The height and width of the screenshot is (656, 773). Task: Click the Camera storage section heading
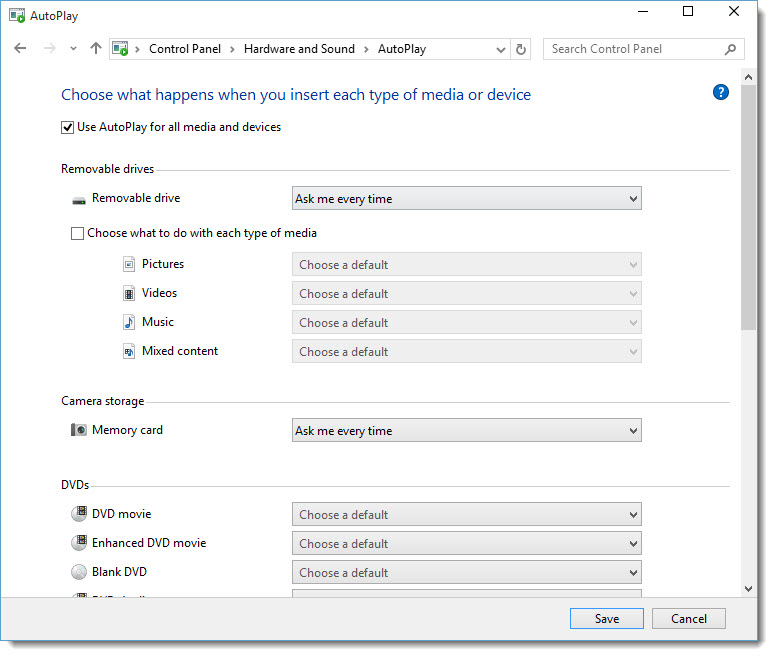pos(103,401)
